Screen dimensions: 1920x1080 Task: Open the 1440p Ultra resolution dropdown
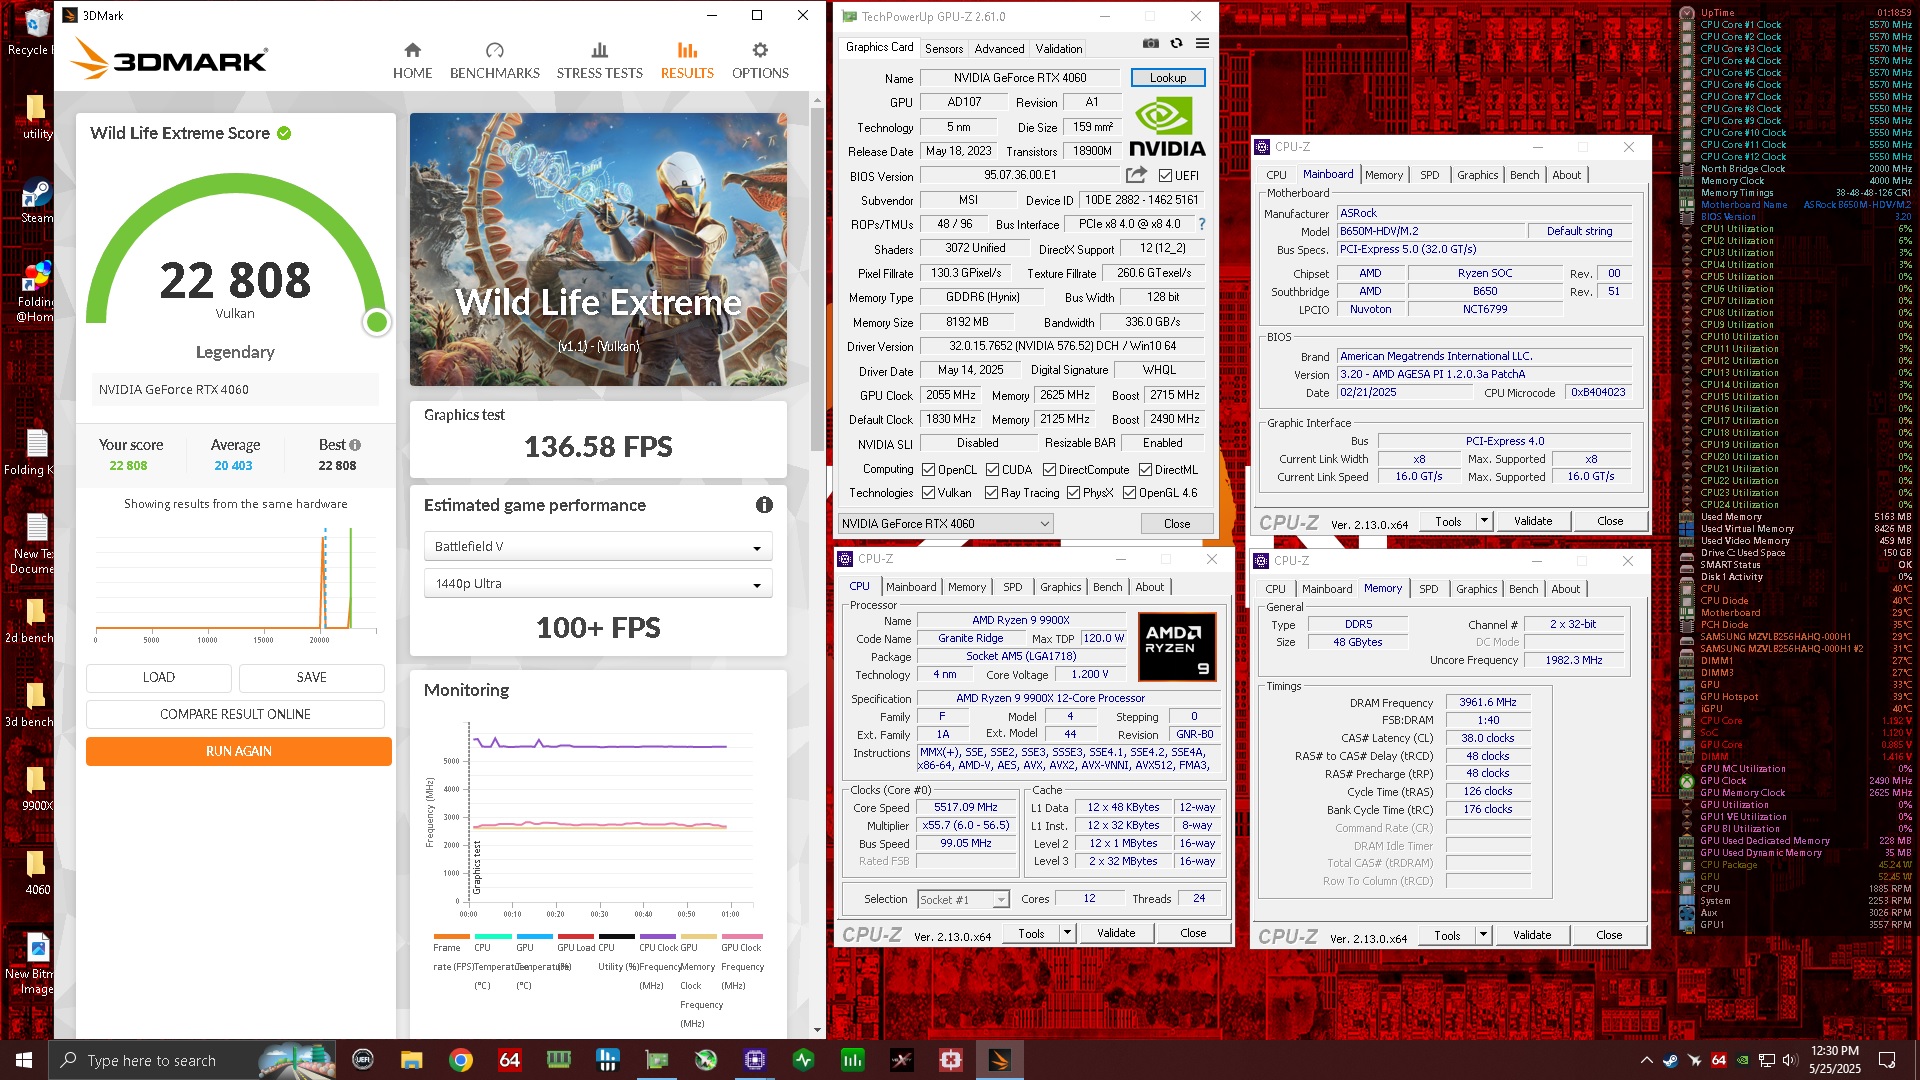pos(598,584)
